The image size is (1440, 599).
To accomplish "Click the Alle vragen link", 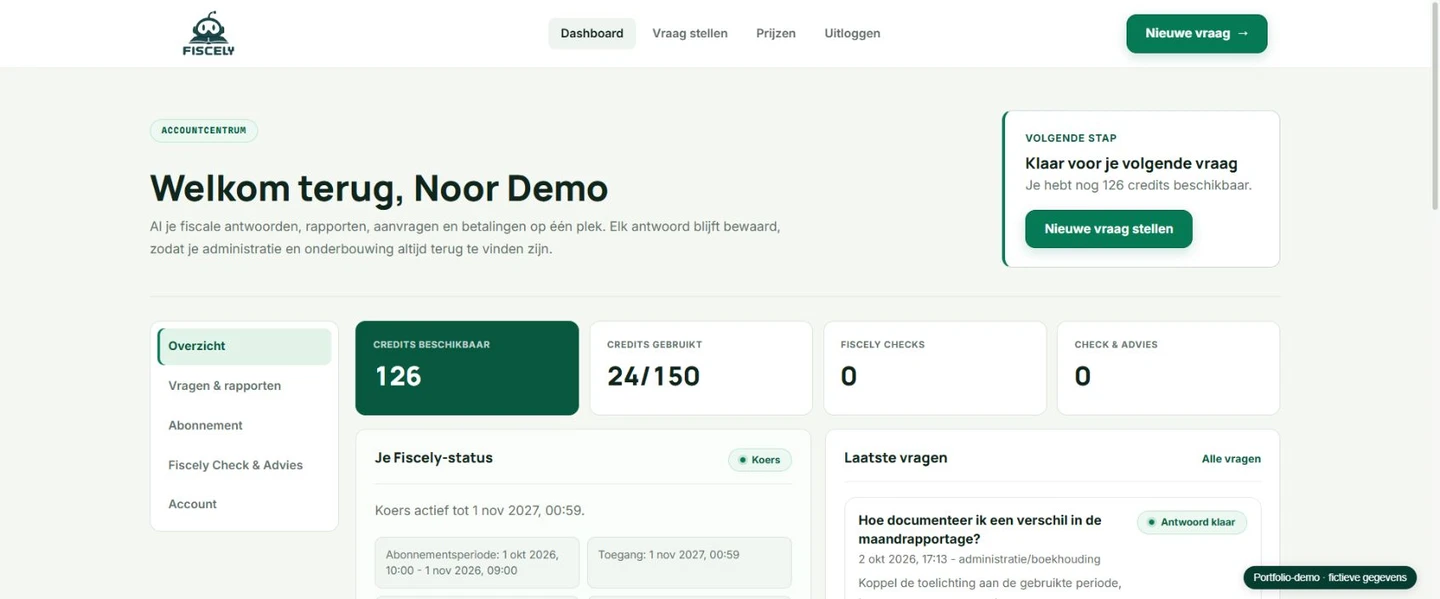I will click(1231, 459).
